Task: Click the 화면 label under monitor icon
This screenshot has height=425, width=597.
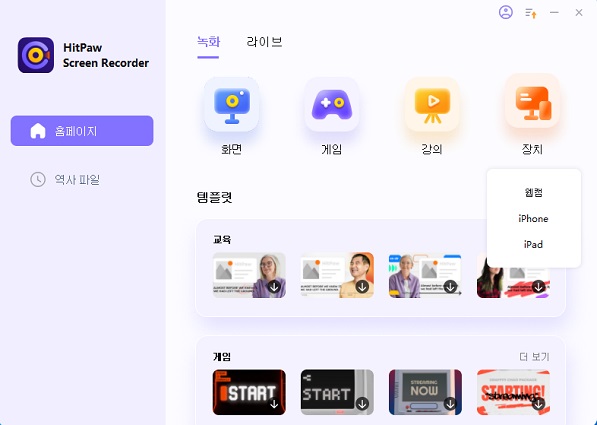Action: tap(231, 149)
